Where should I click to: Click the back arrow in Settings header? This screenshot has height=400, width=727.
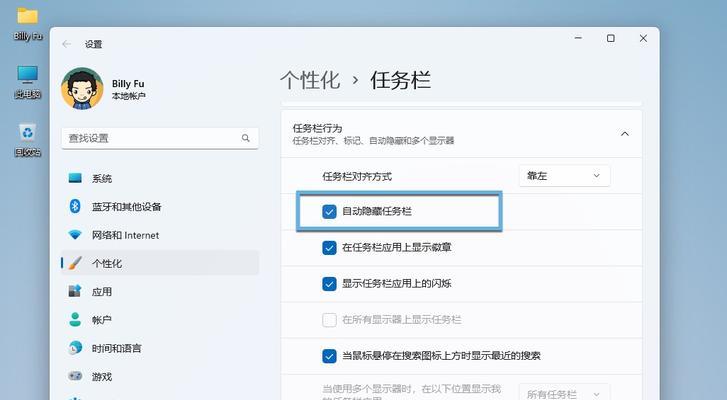pyautogui.click(x=66, y=44)
